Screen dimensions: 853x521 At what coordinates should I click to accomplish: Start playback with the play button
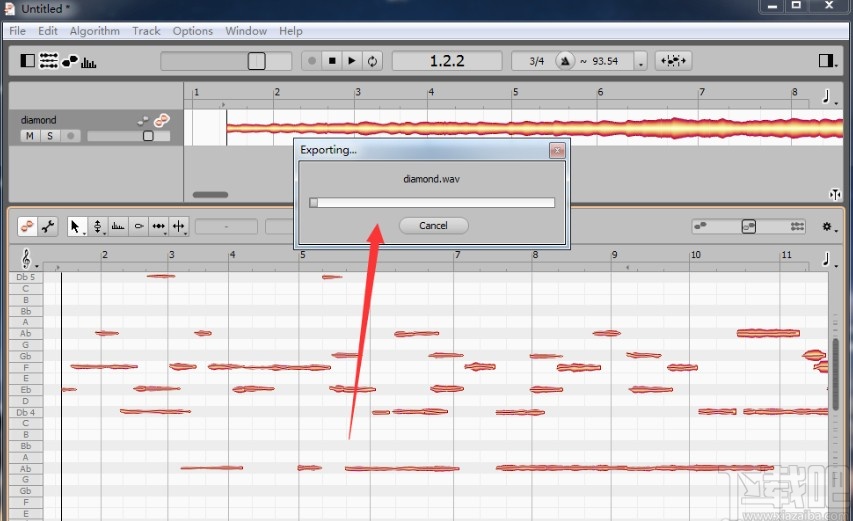352,60
